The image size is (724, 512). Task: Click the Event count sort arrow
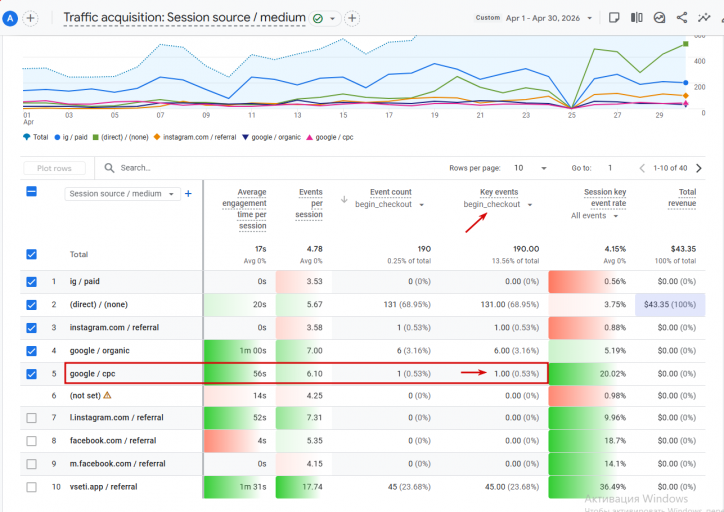click(x=344, y=199)
